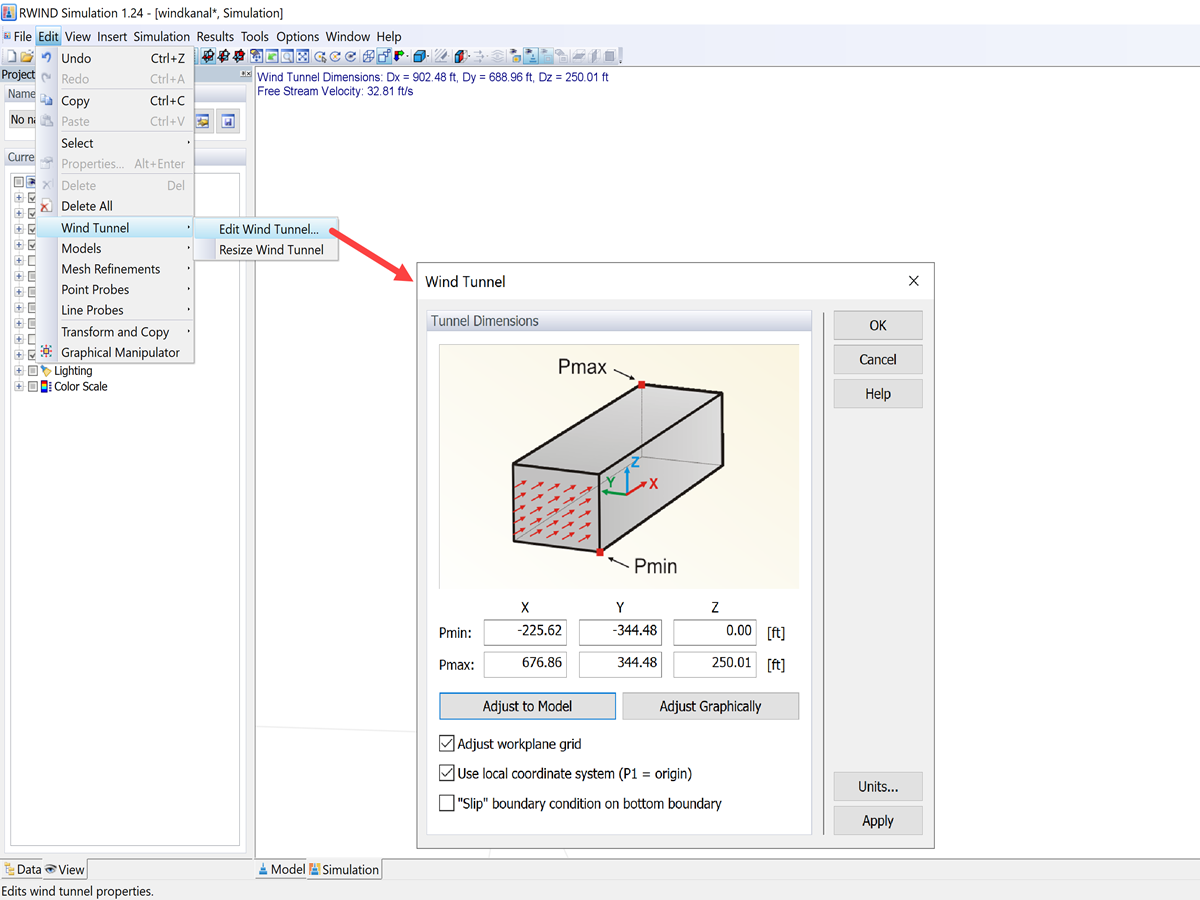
Task: Click the colored axis arrows toolbar icon
Action: point(399,56)
